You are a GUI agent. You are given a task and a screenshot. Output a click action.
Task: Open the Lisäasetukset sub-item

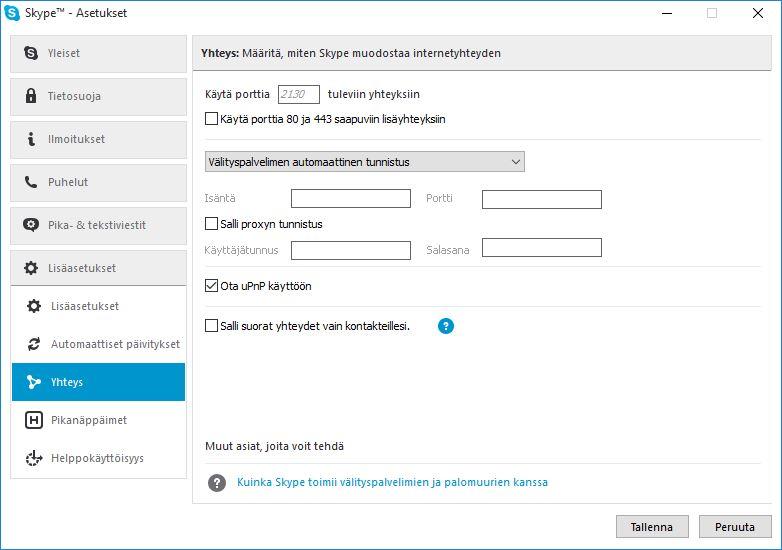point(98,306)
